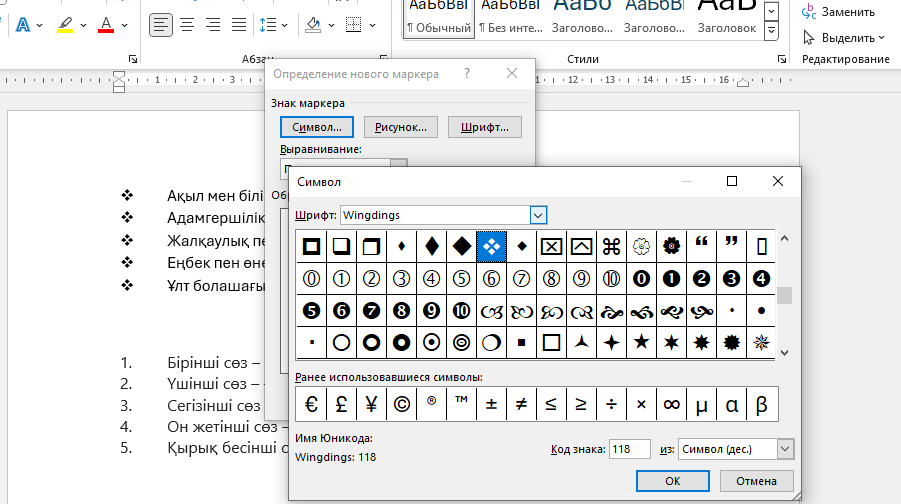Viewport: 901px width, 504px height.
Task: Select the four-diamond cluster symbol
Action: (491, 247)
